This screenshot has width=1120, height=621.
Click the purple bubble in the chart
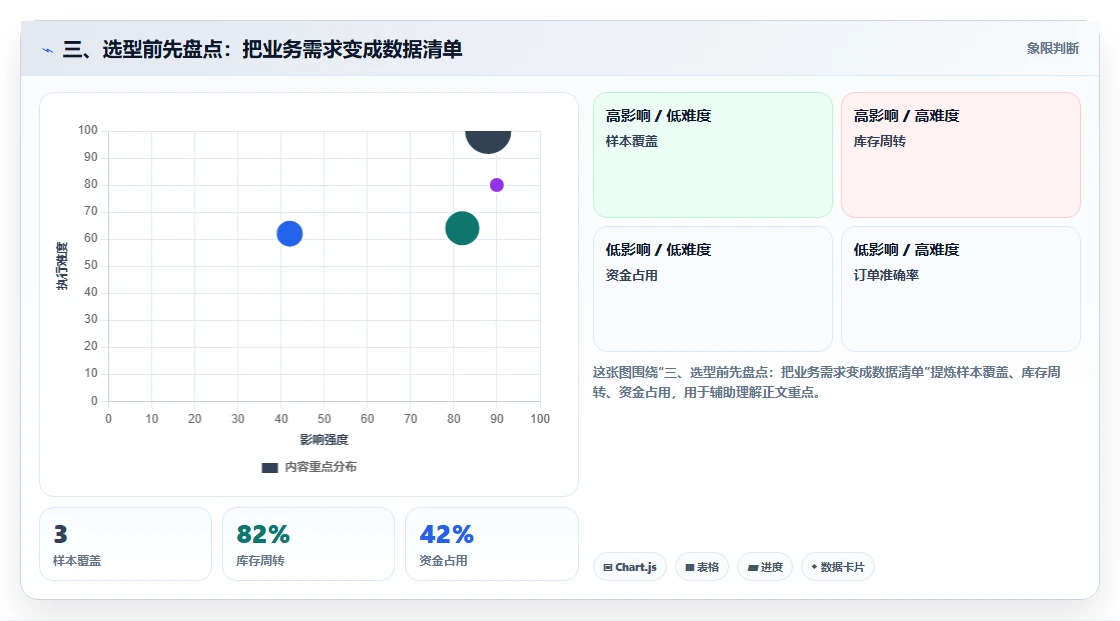[496, 185]
